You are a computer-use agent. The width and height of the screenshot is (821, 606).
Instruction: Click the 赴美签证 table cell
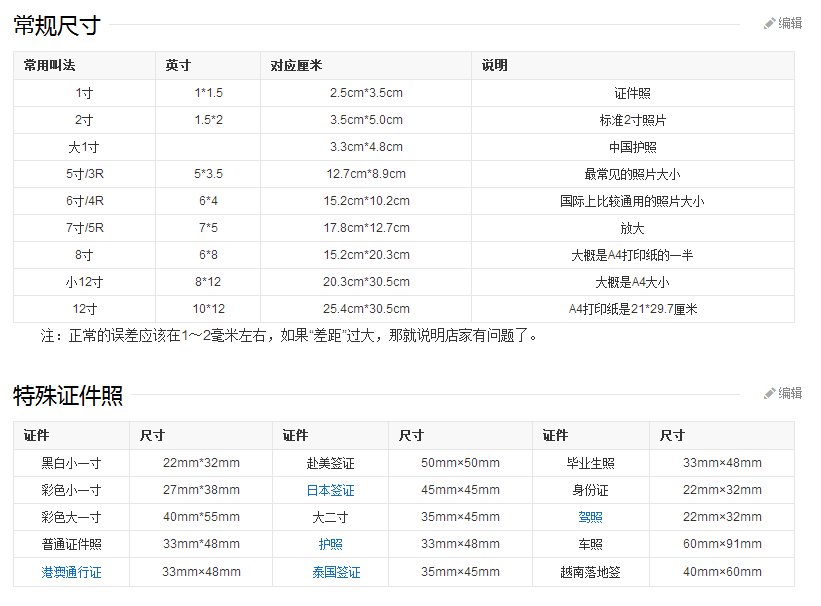tap(329, 463)
